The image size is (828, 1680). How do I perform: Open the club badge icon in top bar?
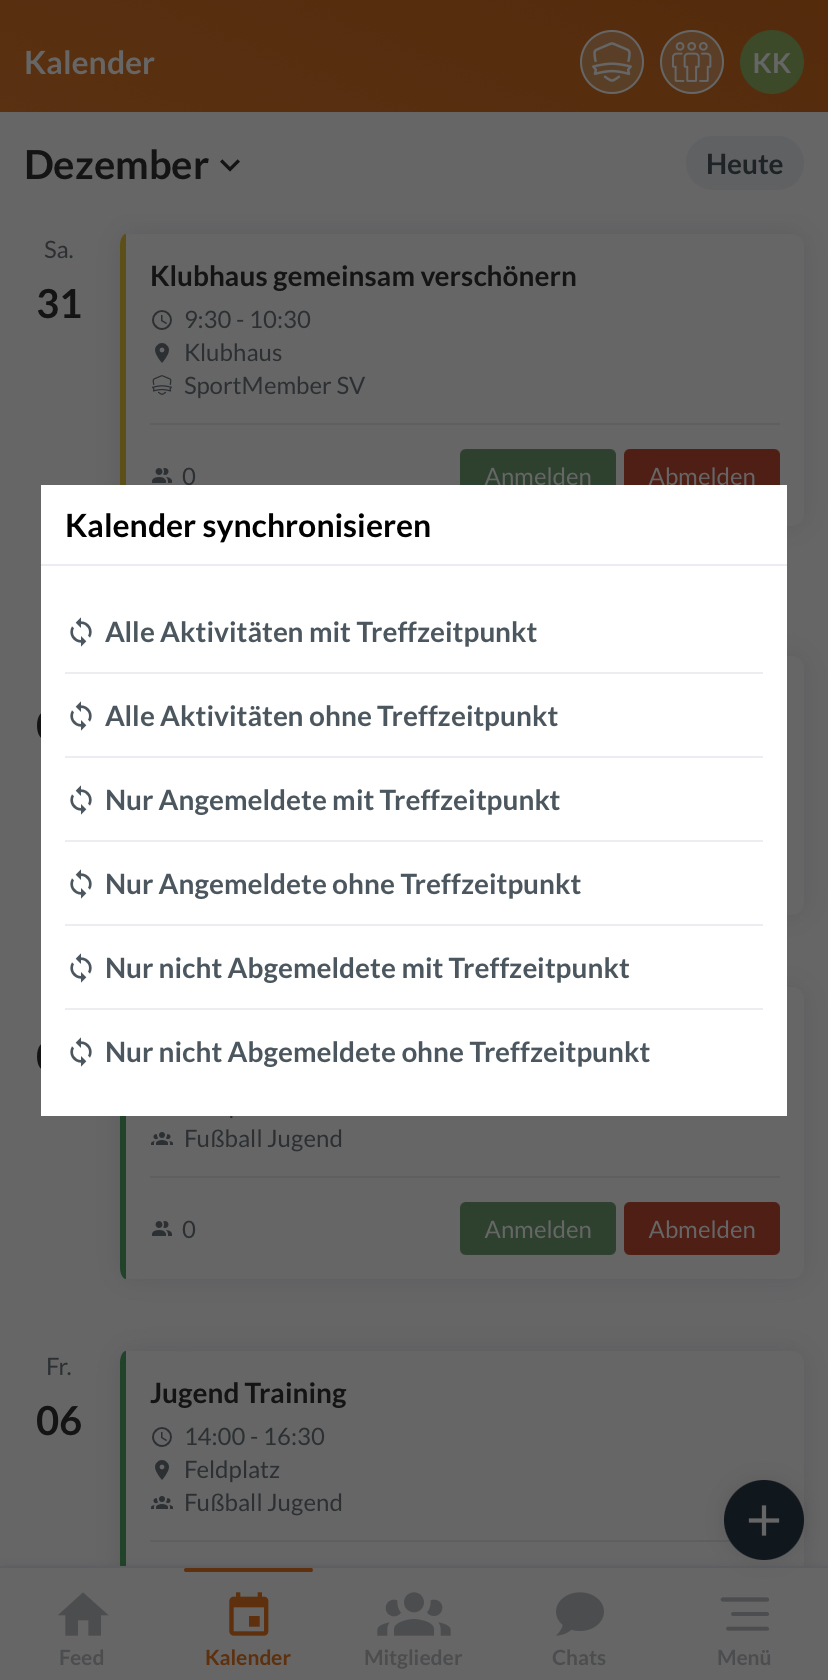(611, 61)
